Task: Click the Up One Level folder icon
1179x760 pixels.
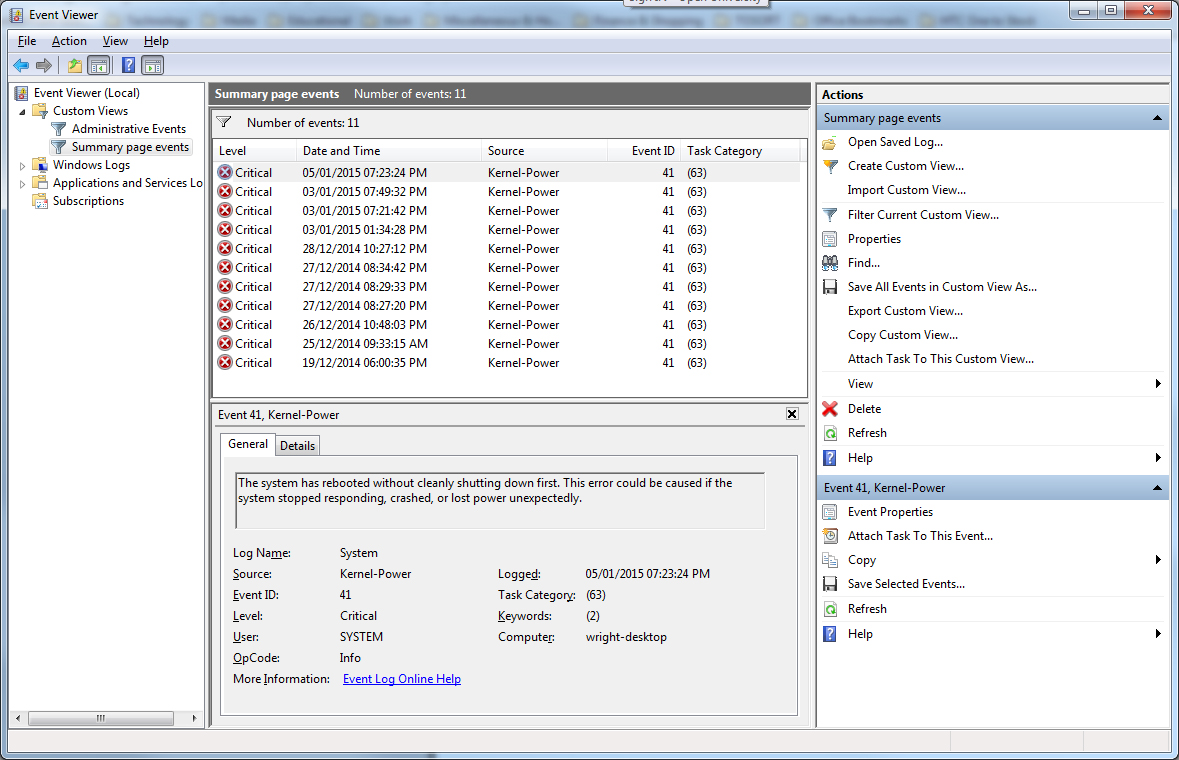Action: click(x=74, y=66)
